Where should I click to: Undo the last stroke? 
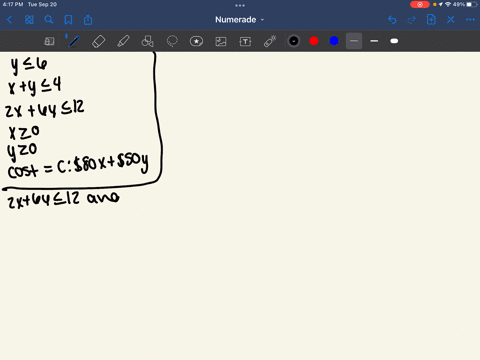392,20
